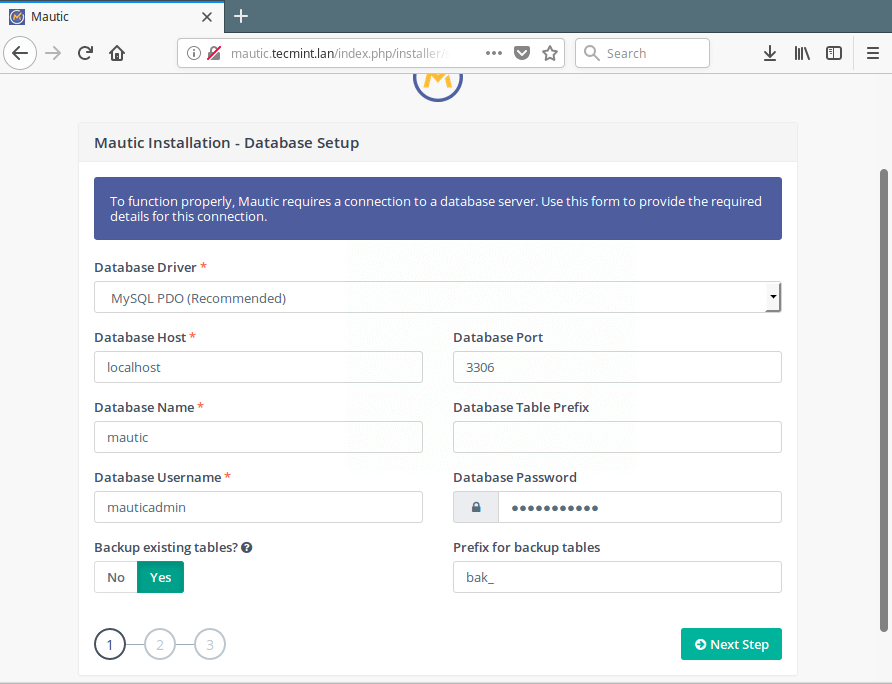Click the magnifier icon in the Search box
This screenshot has width=892, height=684.
coord(592,53)
